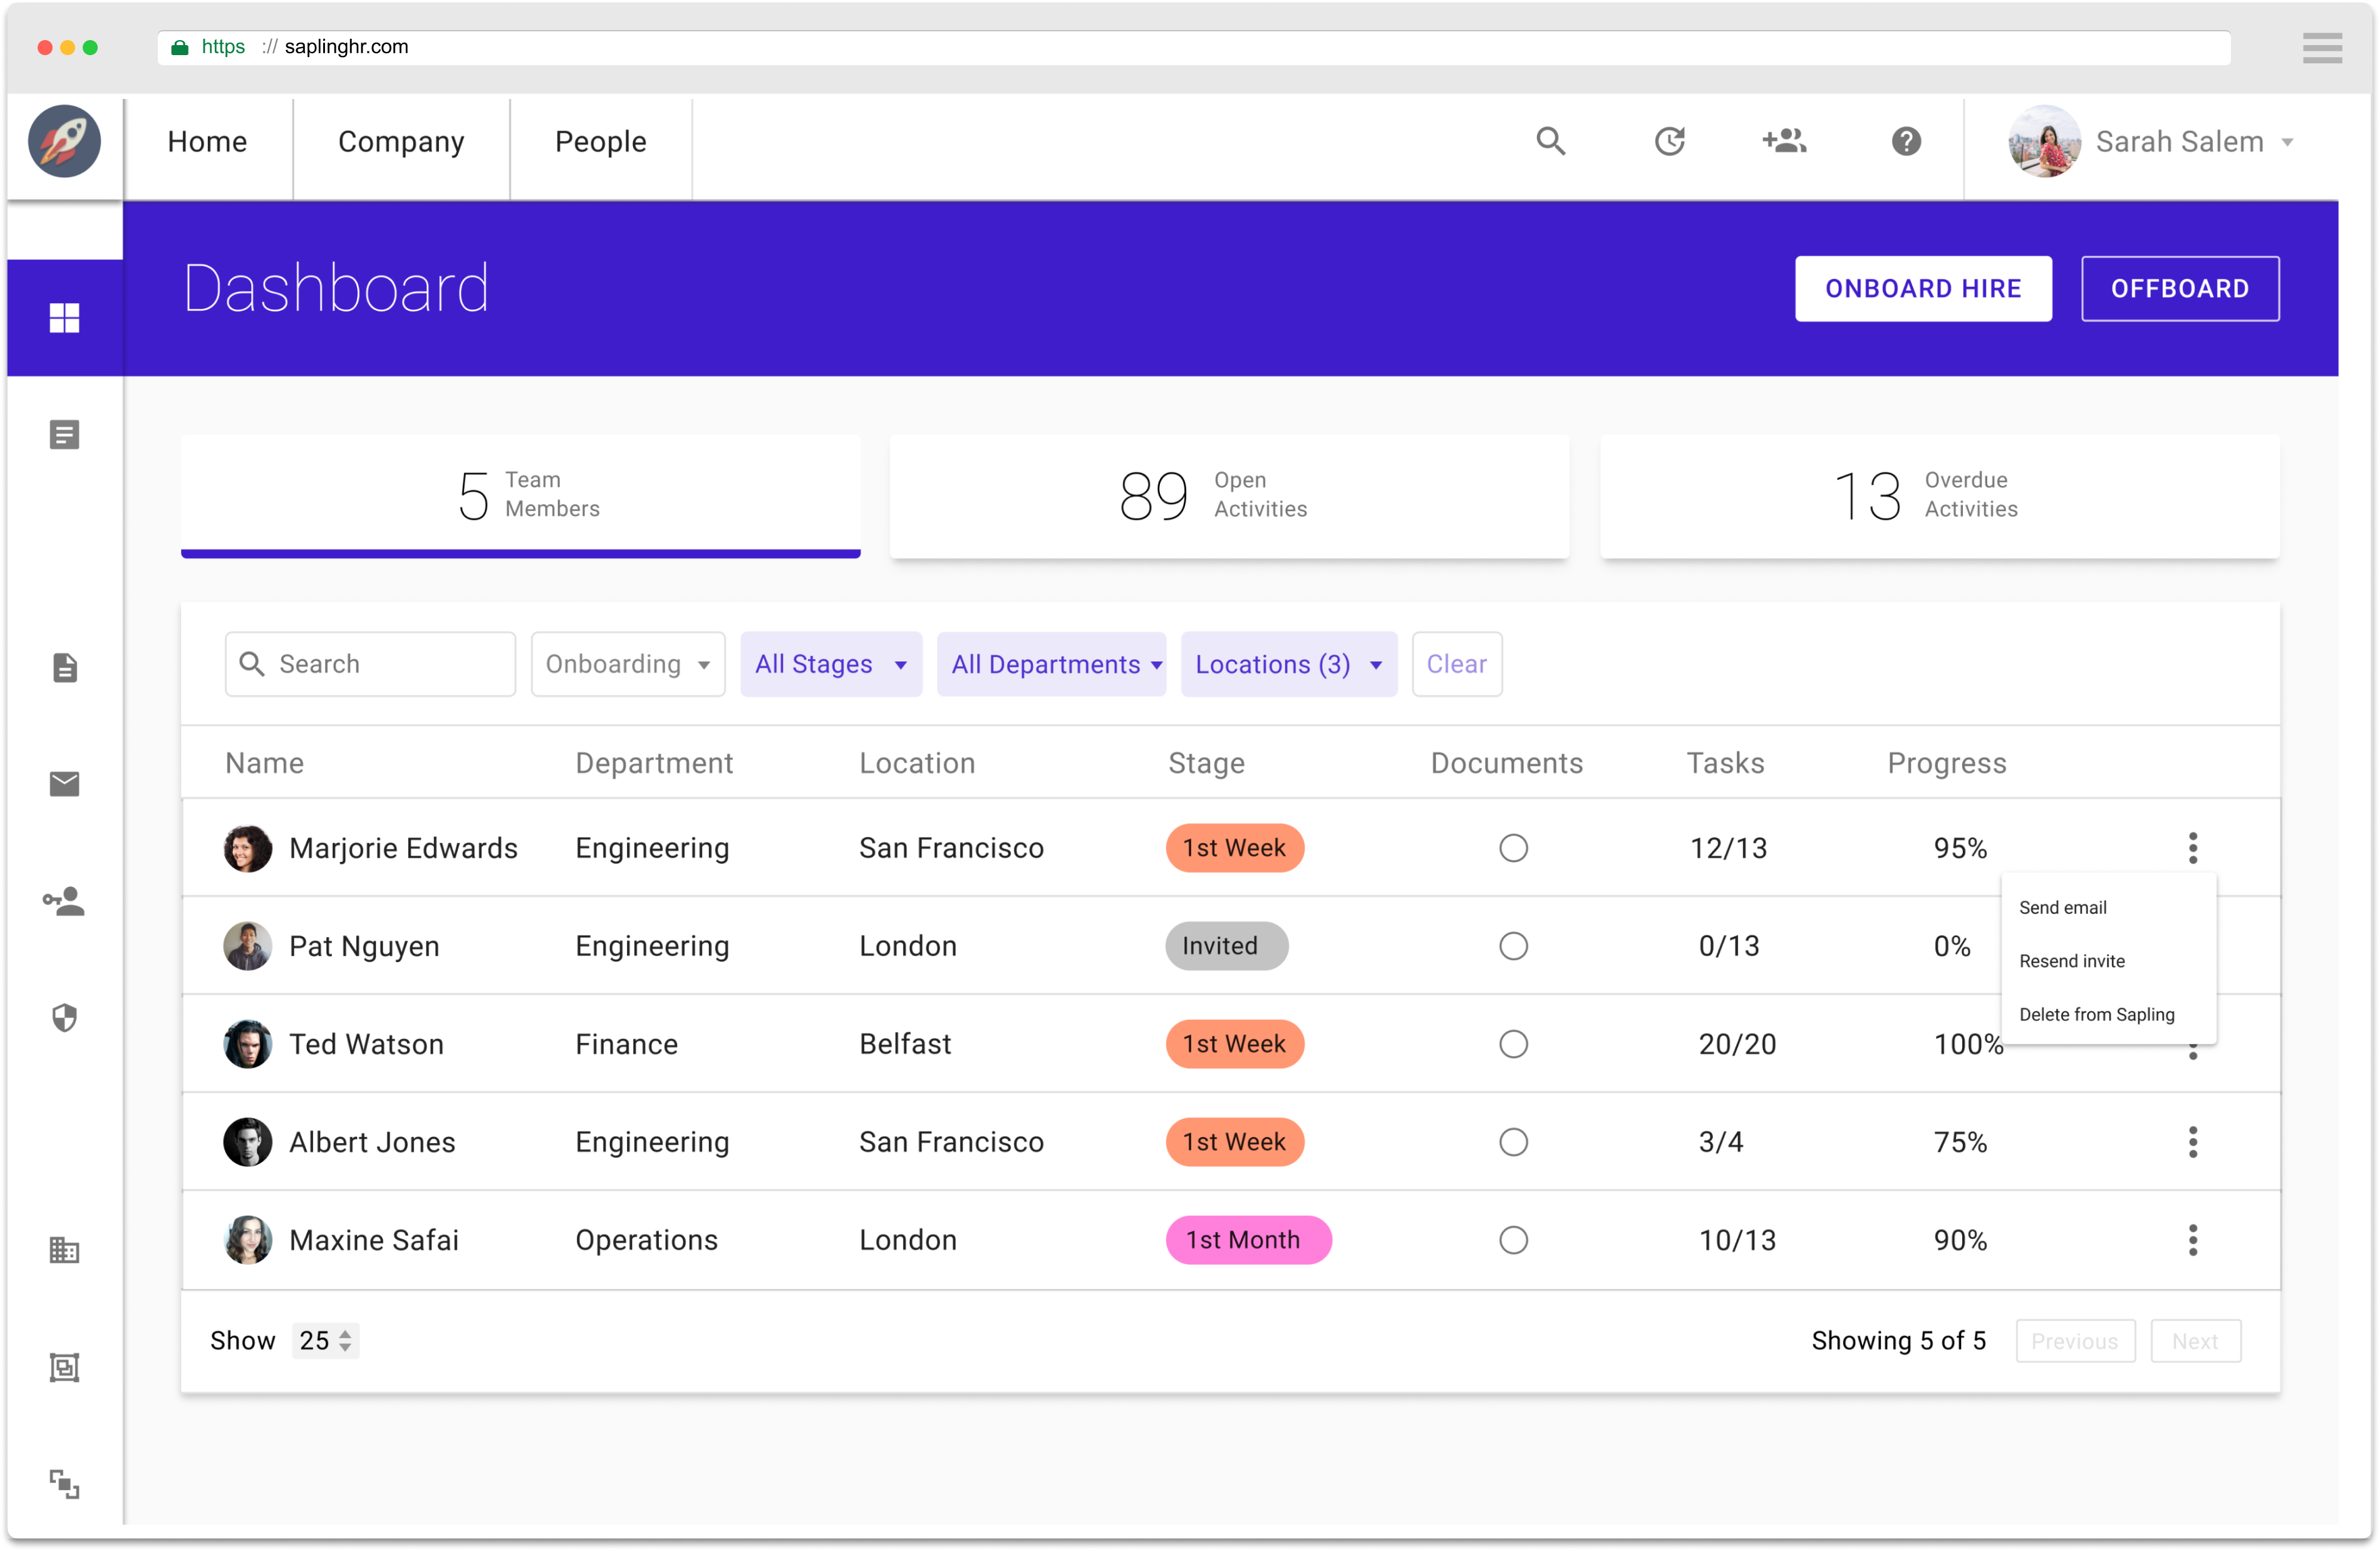Screen dimensions: 2380x1551
Task: Expand the All Stages dropdown
Action: click(831, 664)
